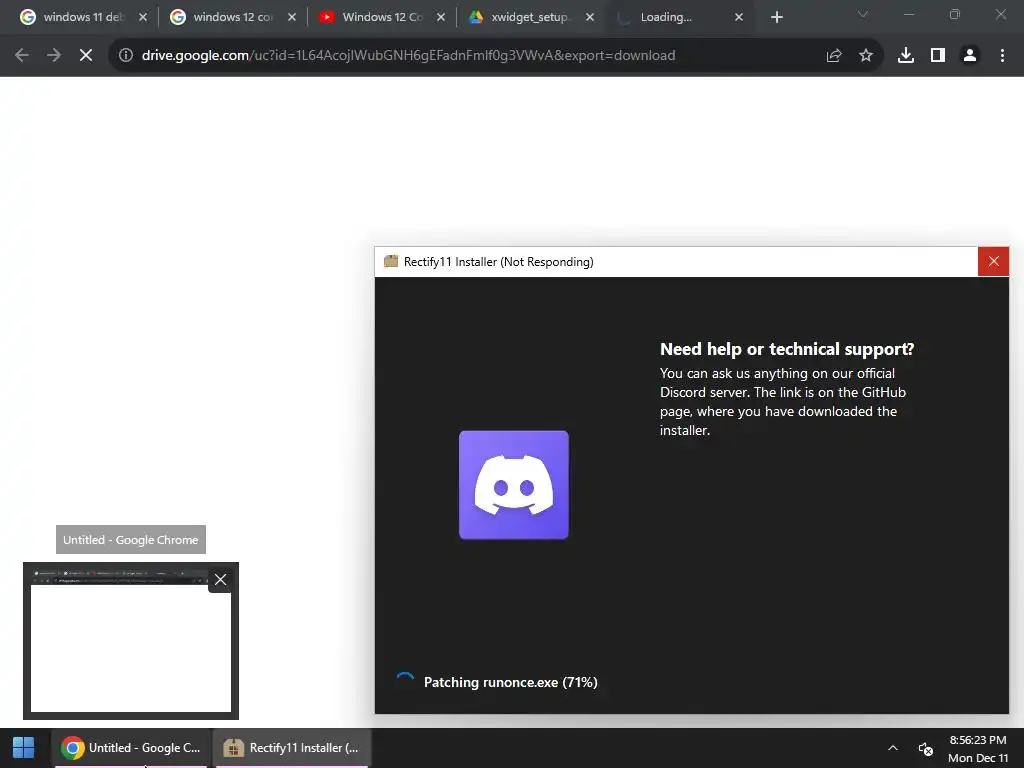
Task: Open the muted volume tray icon
Action: (x=925, y=748)
